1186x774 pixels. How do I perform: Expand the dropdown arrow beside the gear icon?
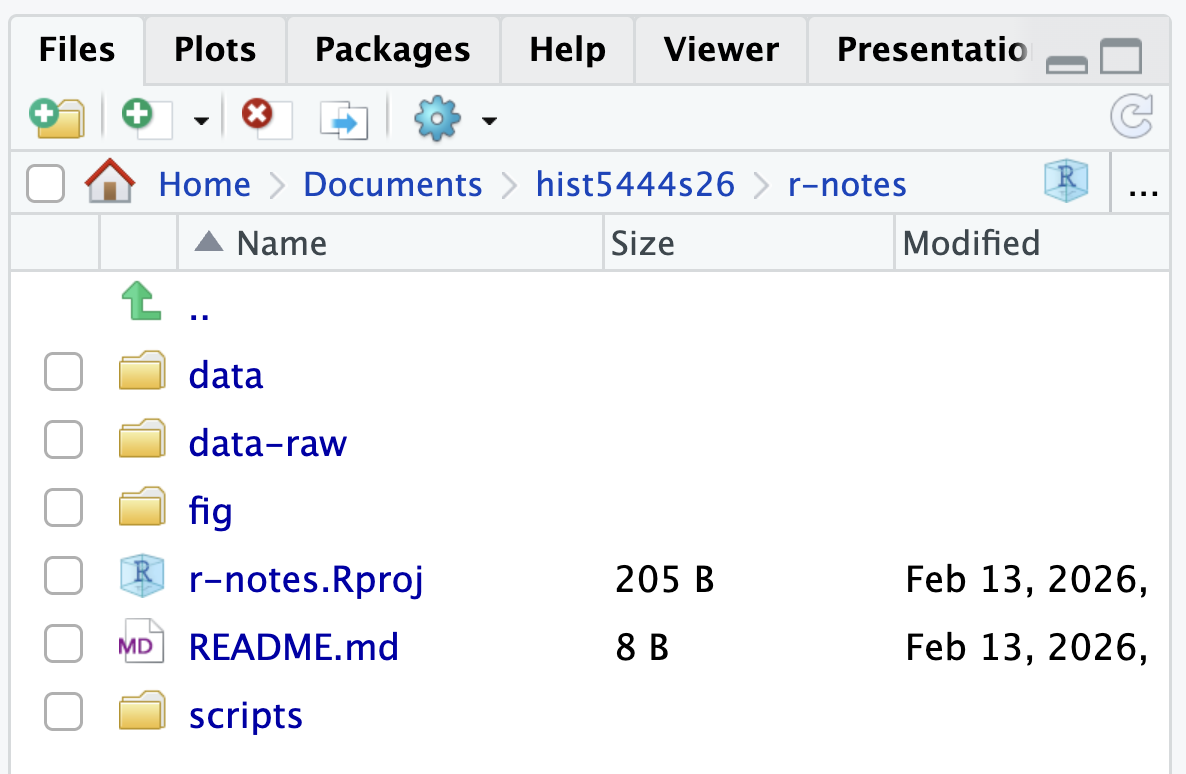tap(489, 119)
